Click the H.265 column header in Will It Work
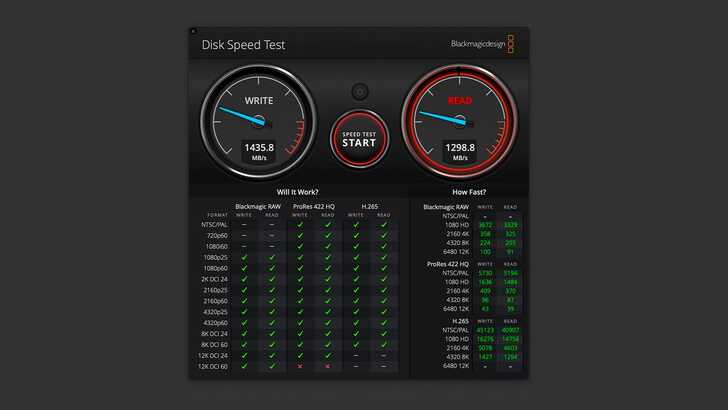 [370, 207]
